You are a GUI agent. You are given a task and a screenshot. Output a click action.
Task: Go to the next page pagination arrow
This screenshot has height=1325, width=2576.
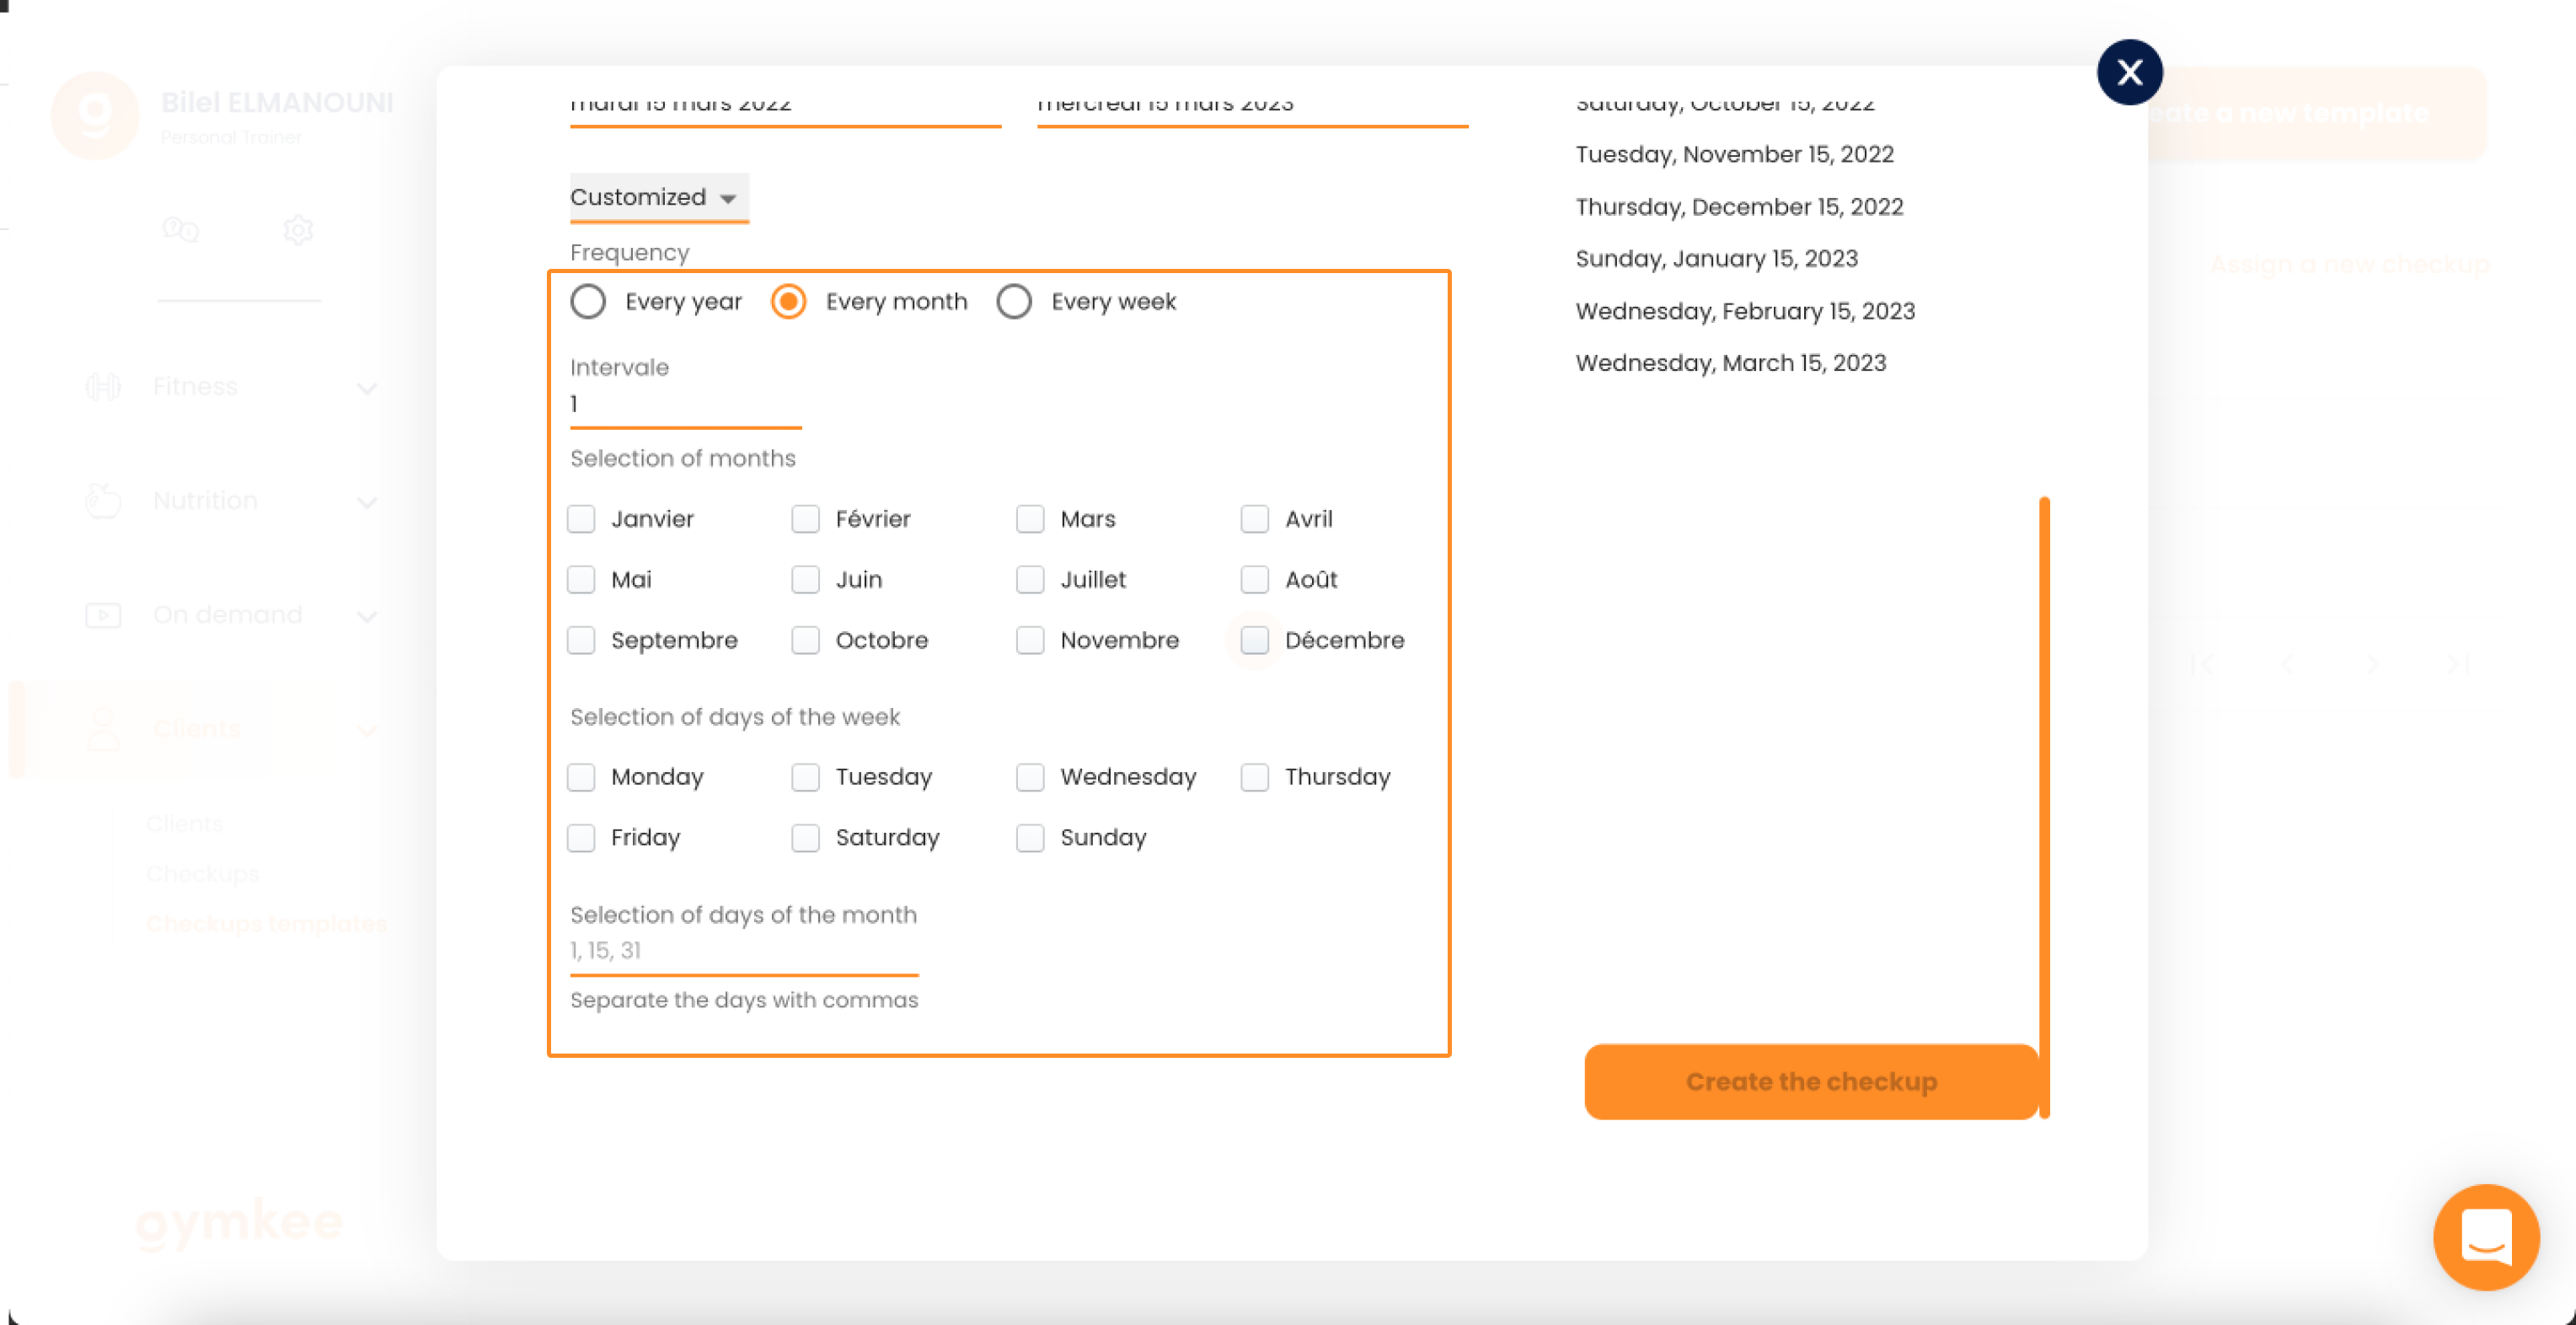(2373, 664)
